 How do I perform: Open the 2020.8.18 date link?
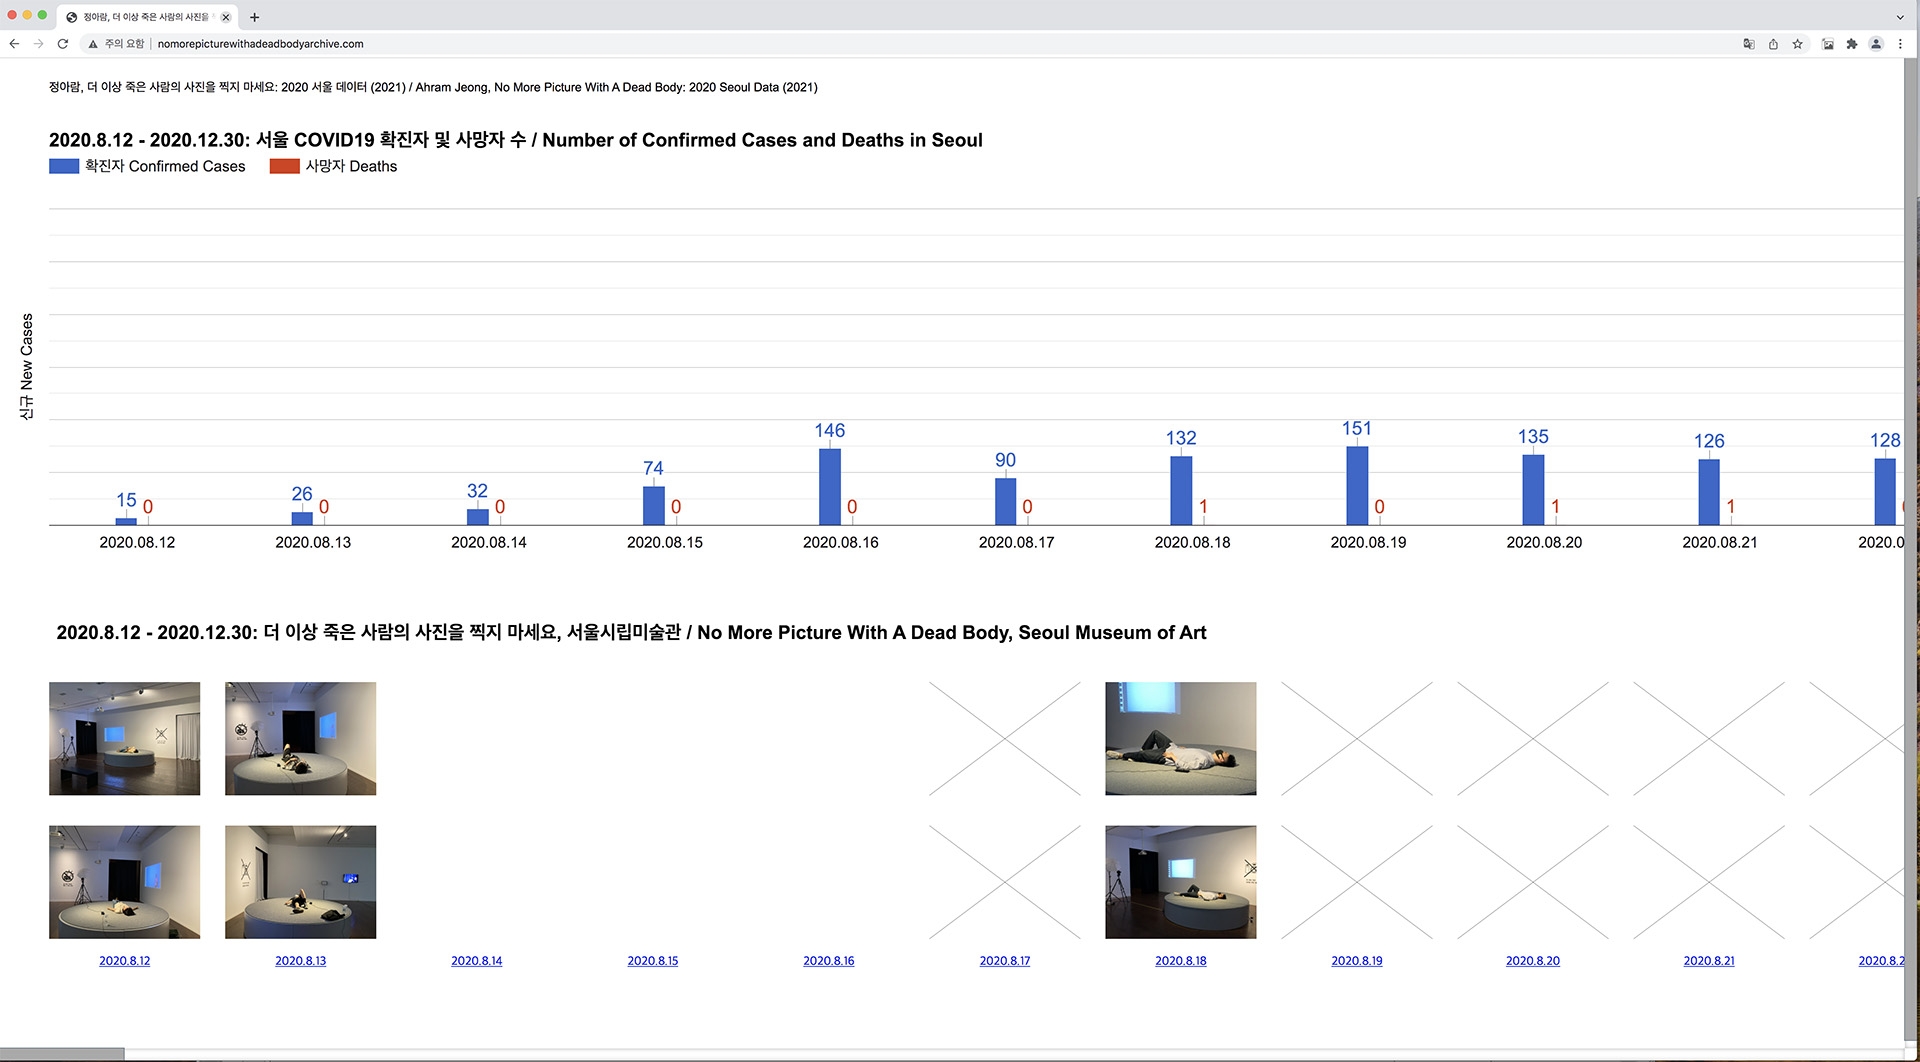pos(1180,961)
